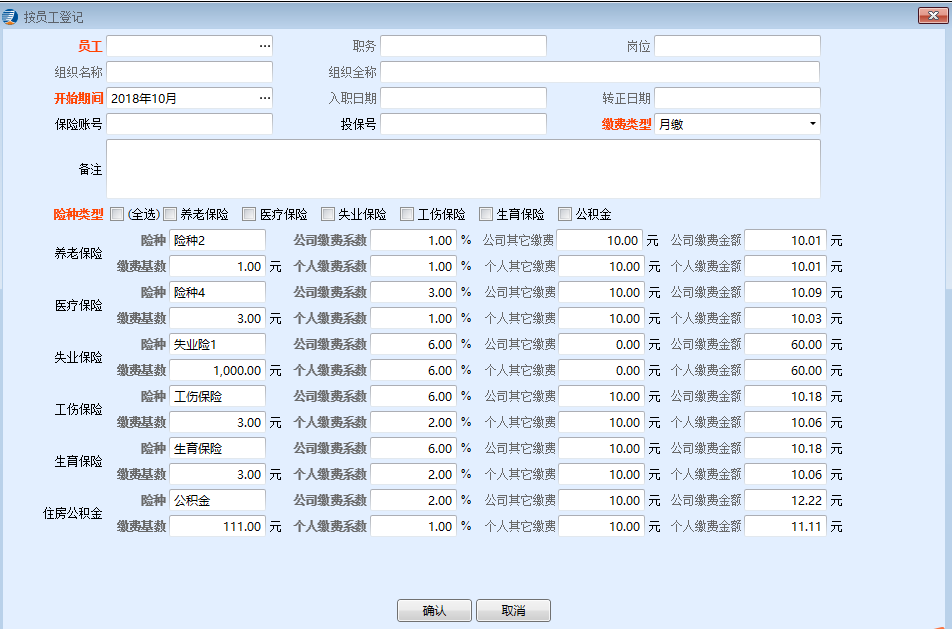Image resolution: width=952 pixels, height=629 pixels.
Task: Click 确认 button to confirm
Action: pyautogui.click(x=434, y=610)
